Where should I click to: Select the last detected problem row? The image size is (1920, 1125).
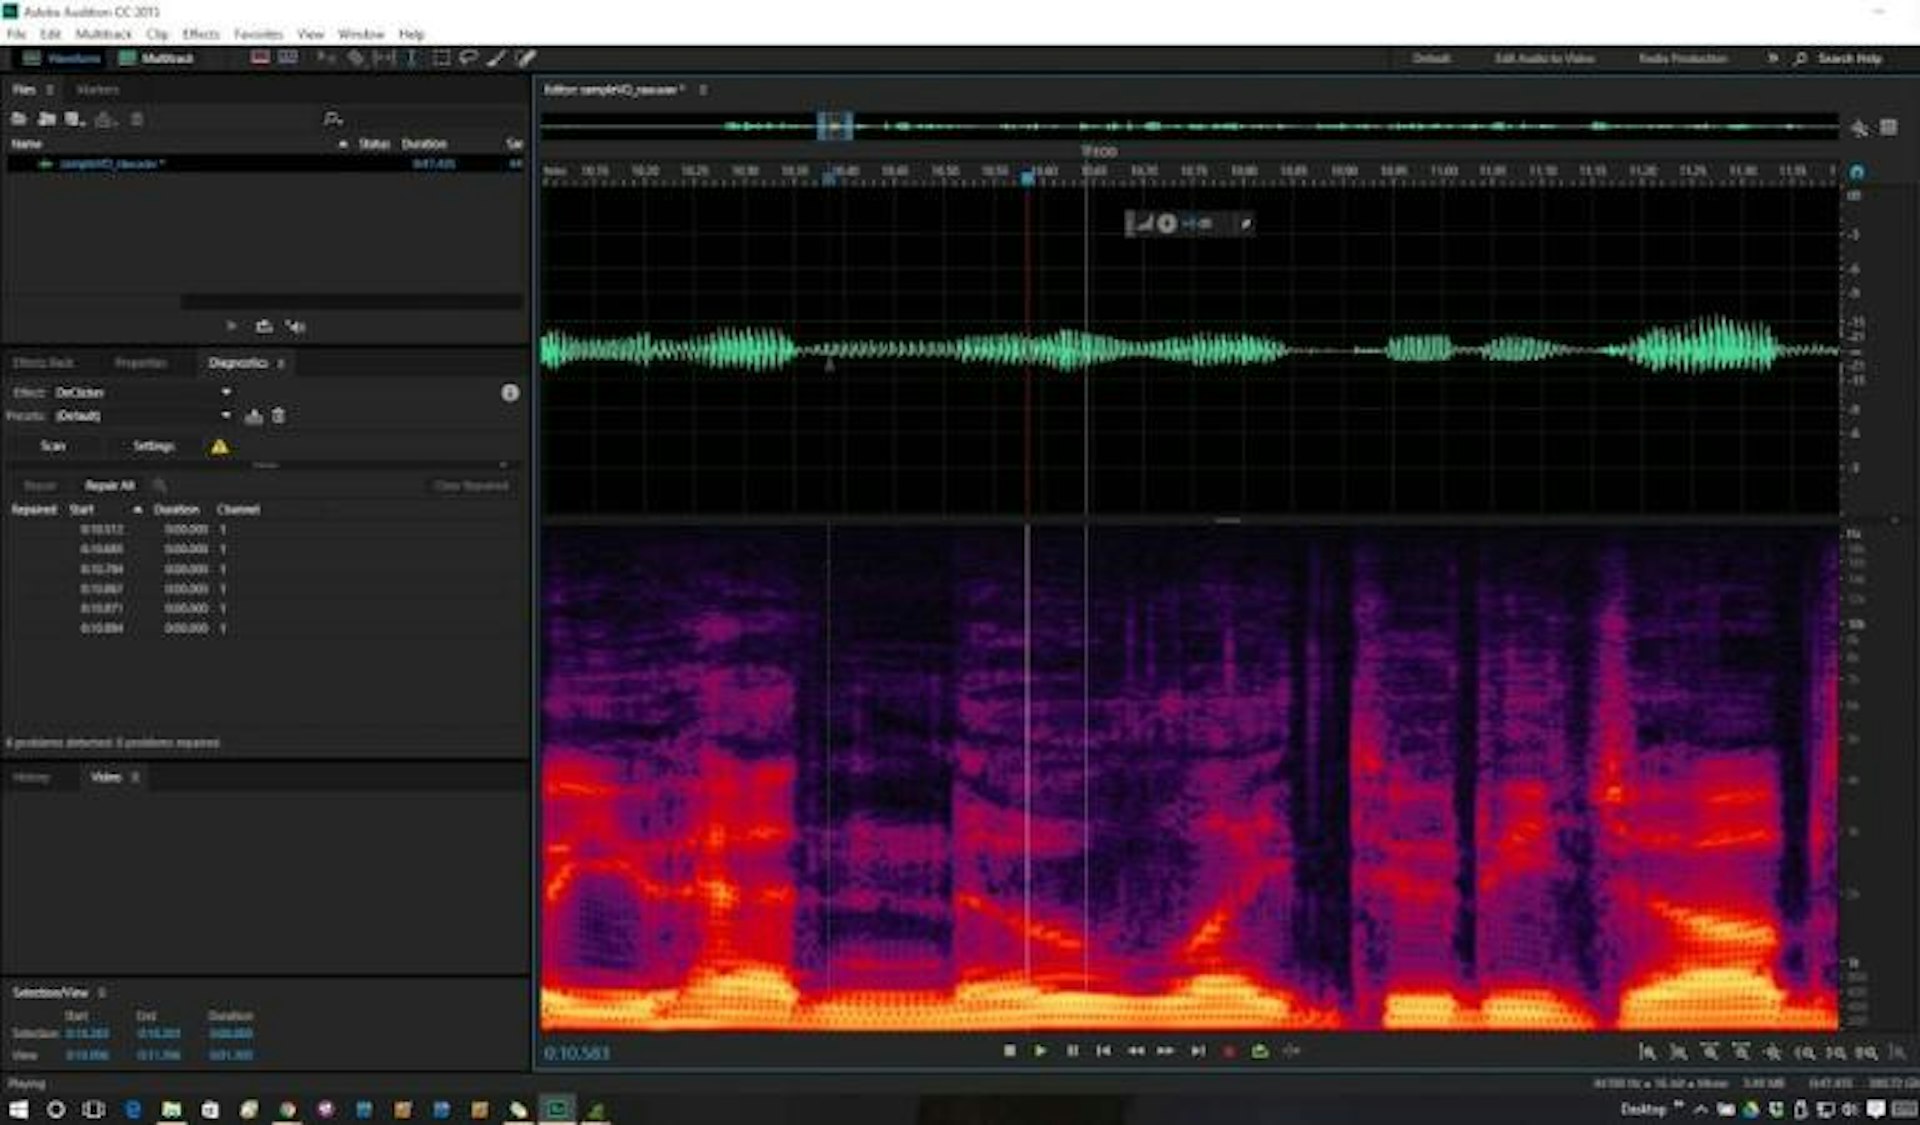pos(265,628)
